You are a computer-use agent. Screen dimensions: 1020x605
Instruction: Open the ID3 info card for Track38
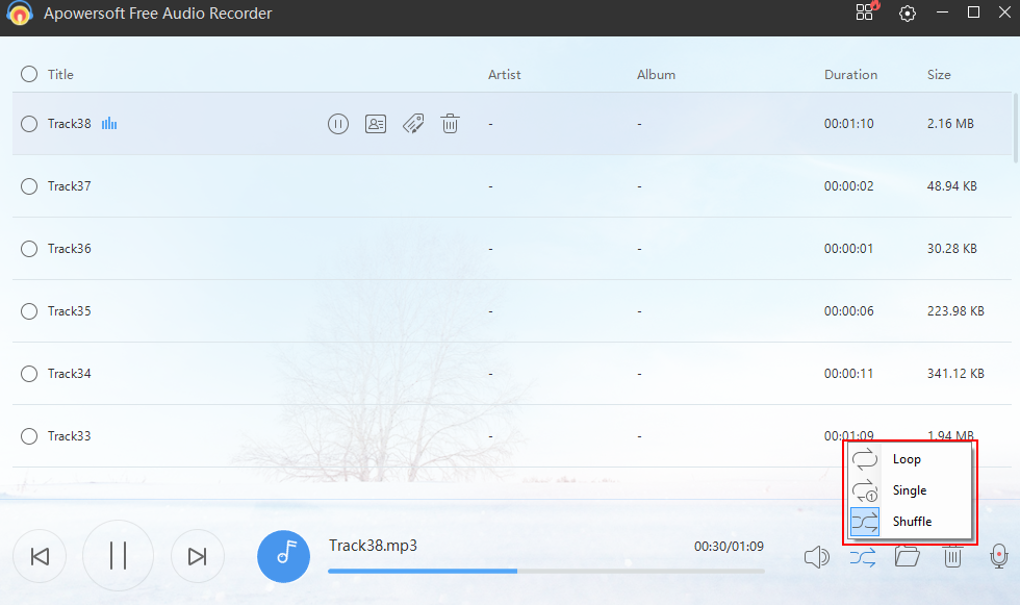pos(375,124)
